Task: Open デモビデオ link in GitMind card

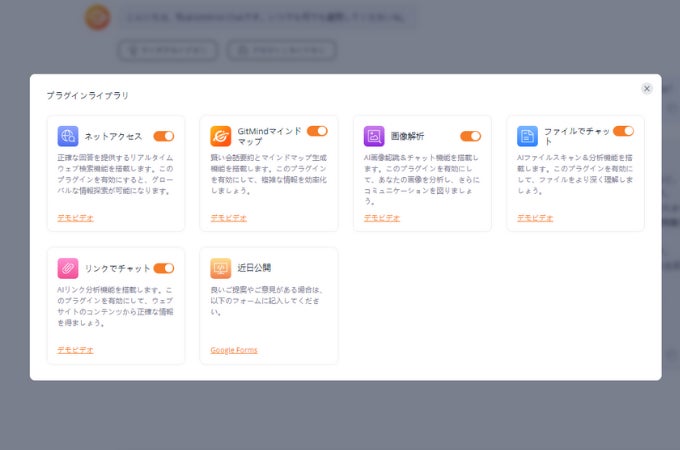Action: coord(229,218)
